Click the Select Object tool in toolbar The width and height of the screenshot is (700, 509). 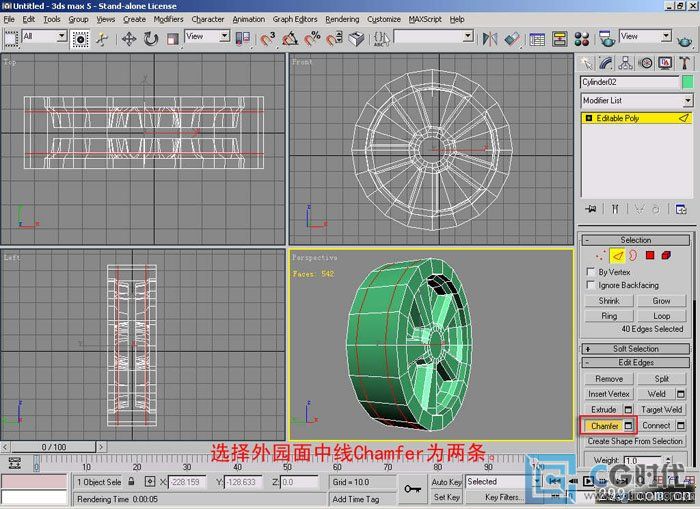pyautogui.click(x=80, y=39)
